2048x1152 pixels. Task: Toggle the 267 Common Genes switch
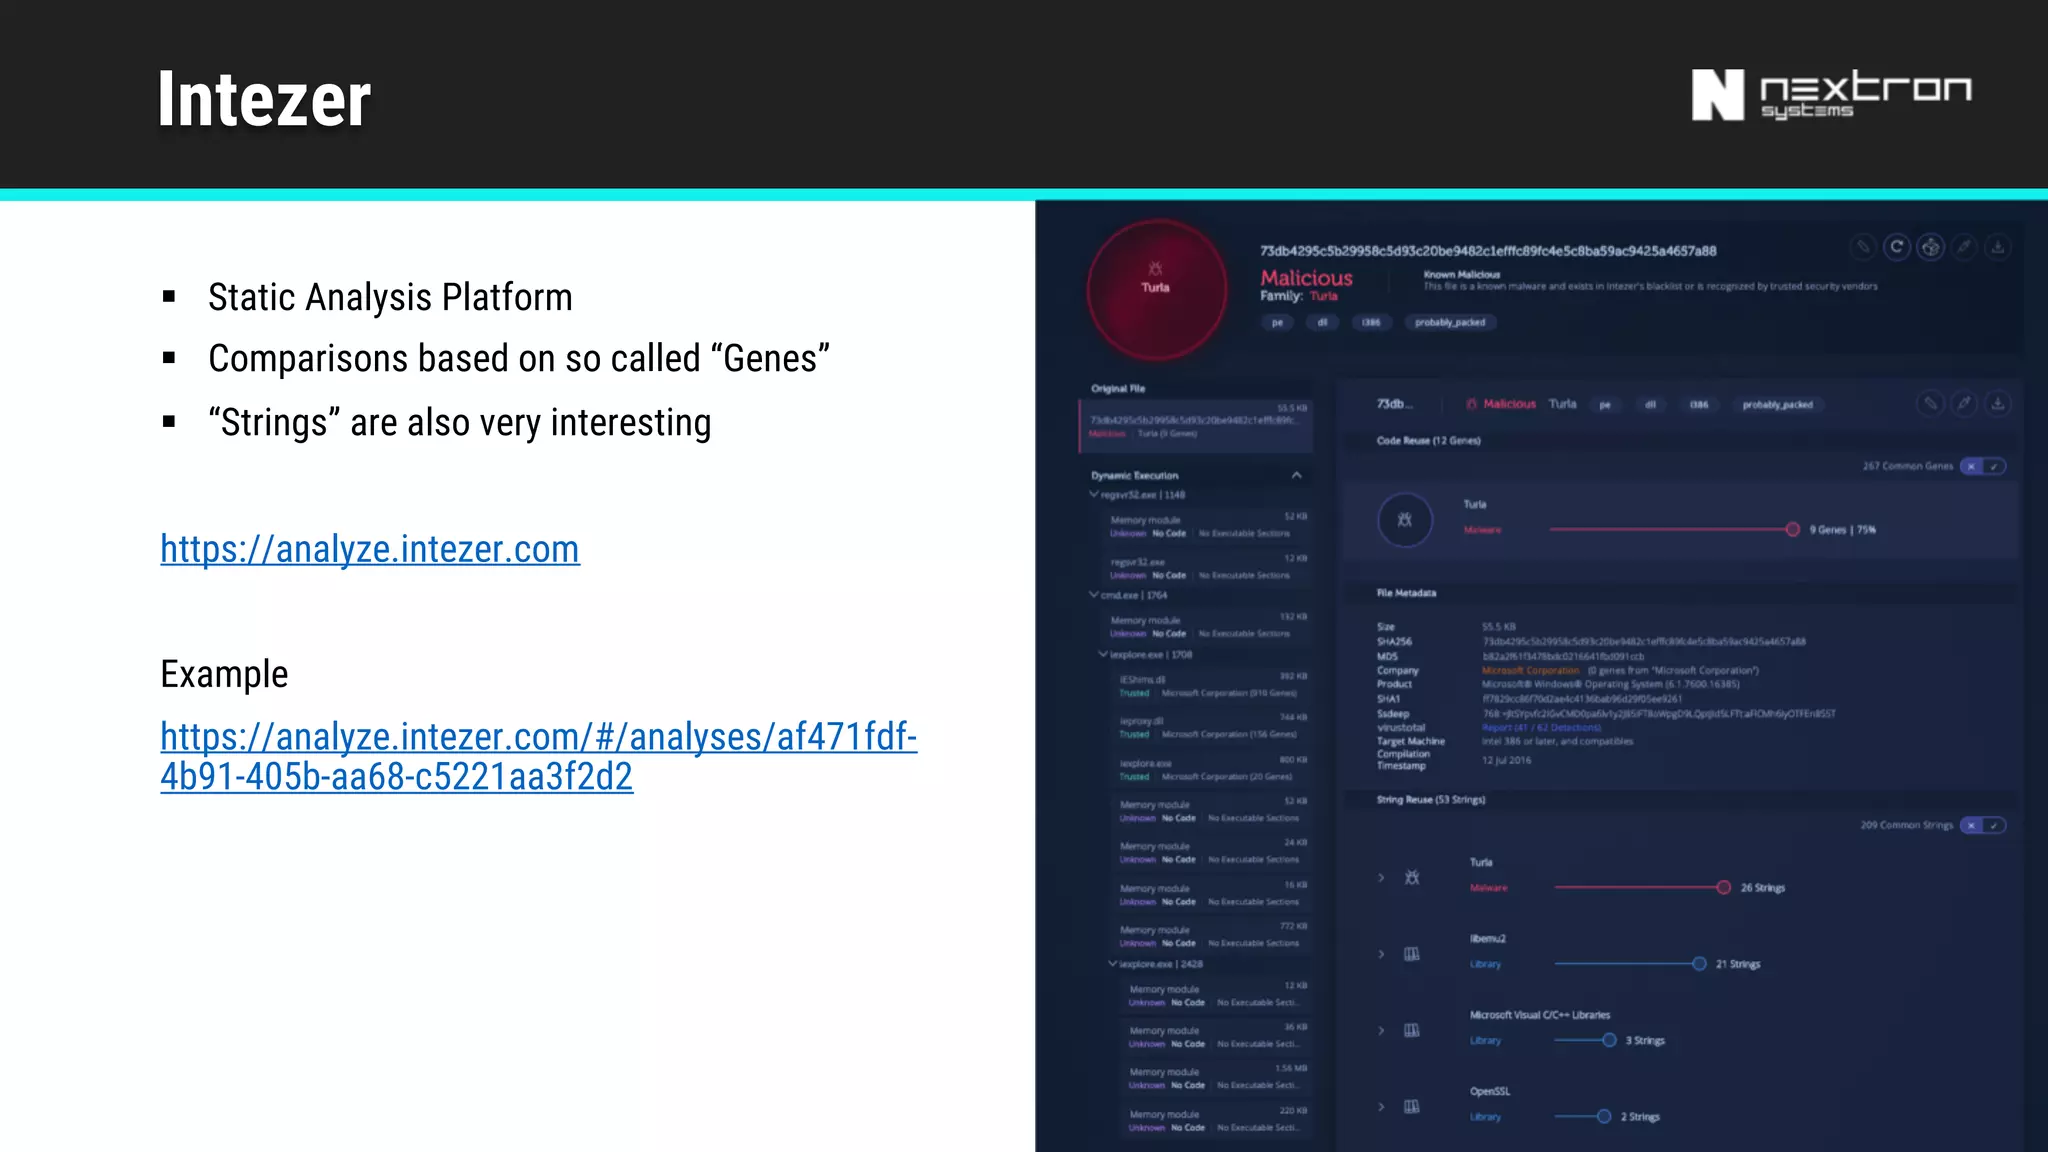[1982, 466]
